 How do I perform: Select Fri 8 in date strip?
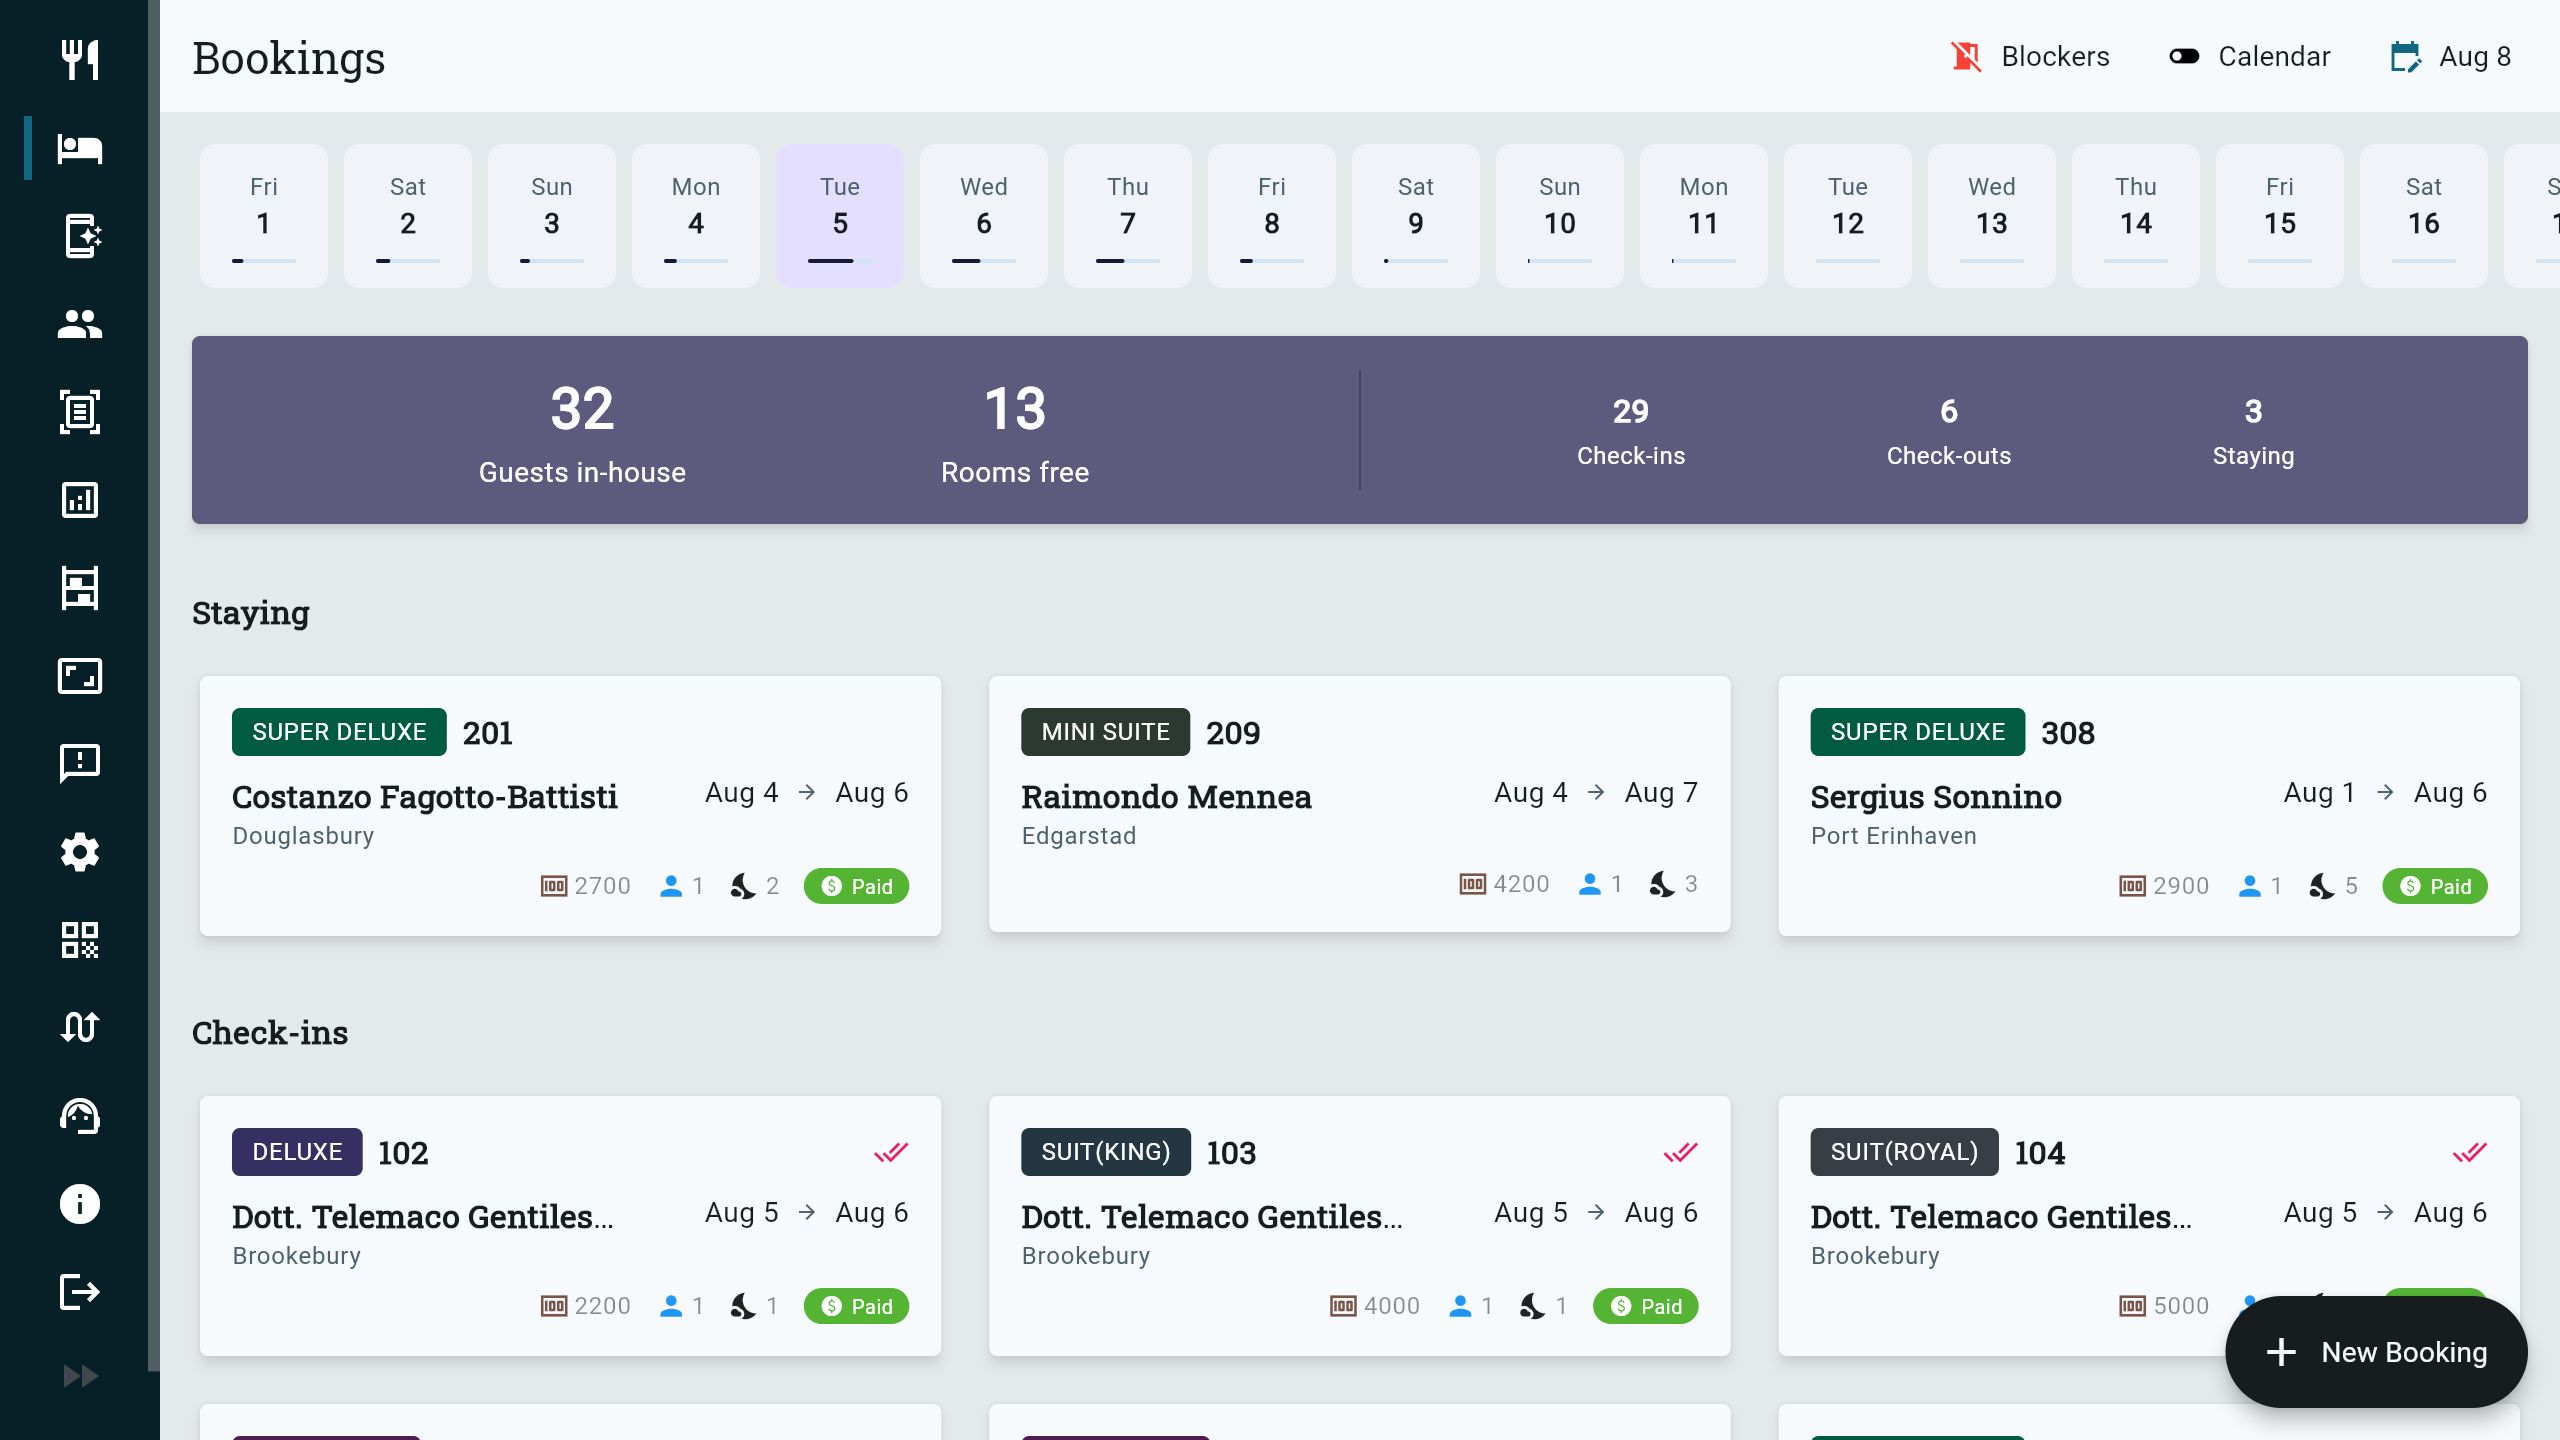click(1272, 216)
